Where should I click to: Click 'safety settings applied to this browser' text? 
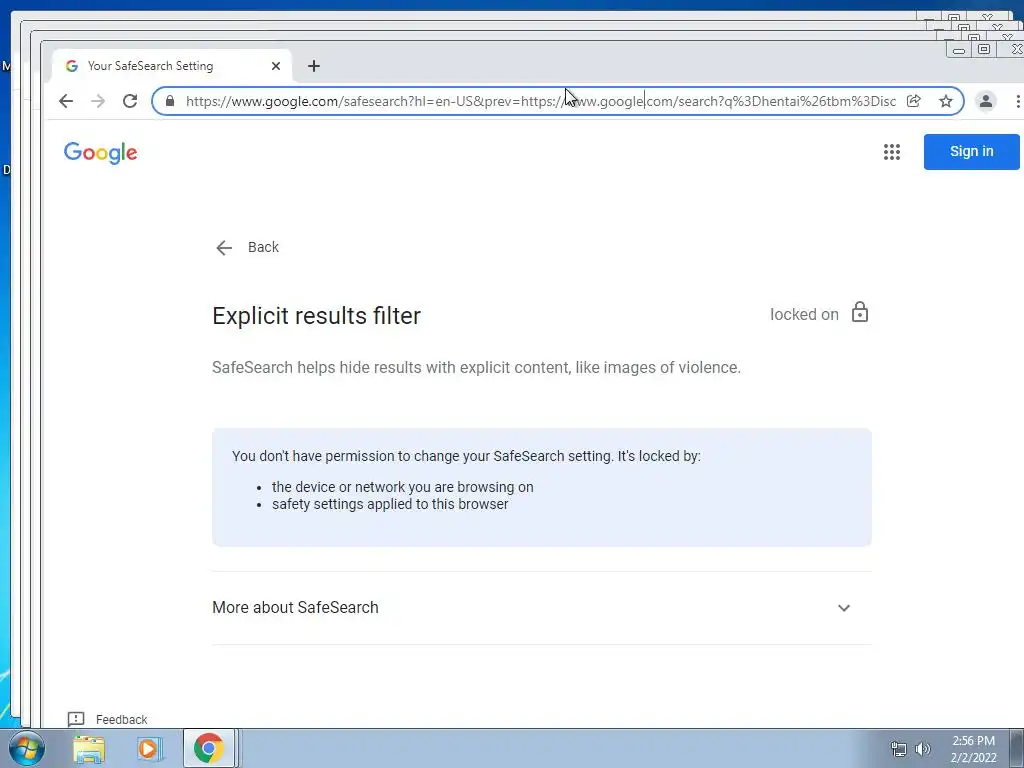point(390,504)
